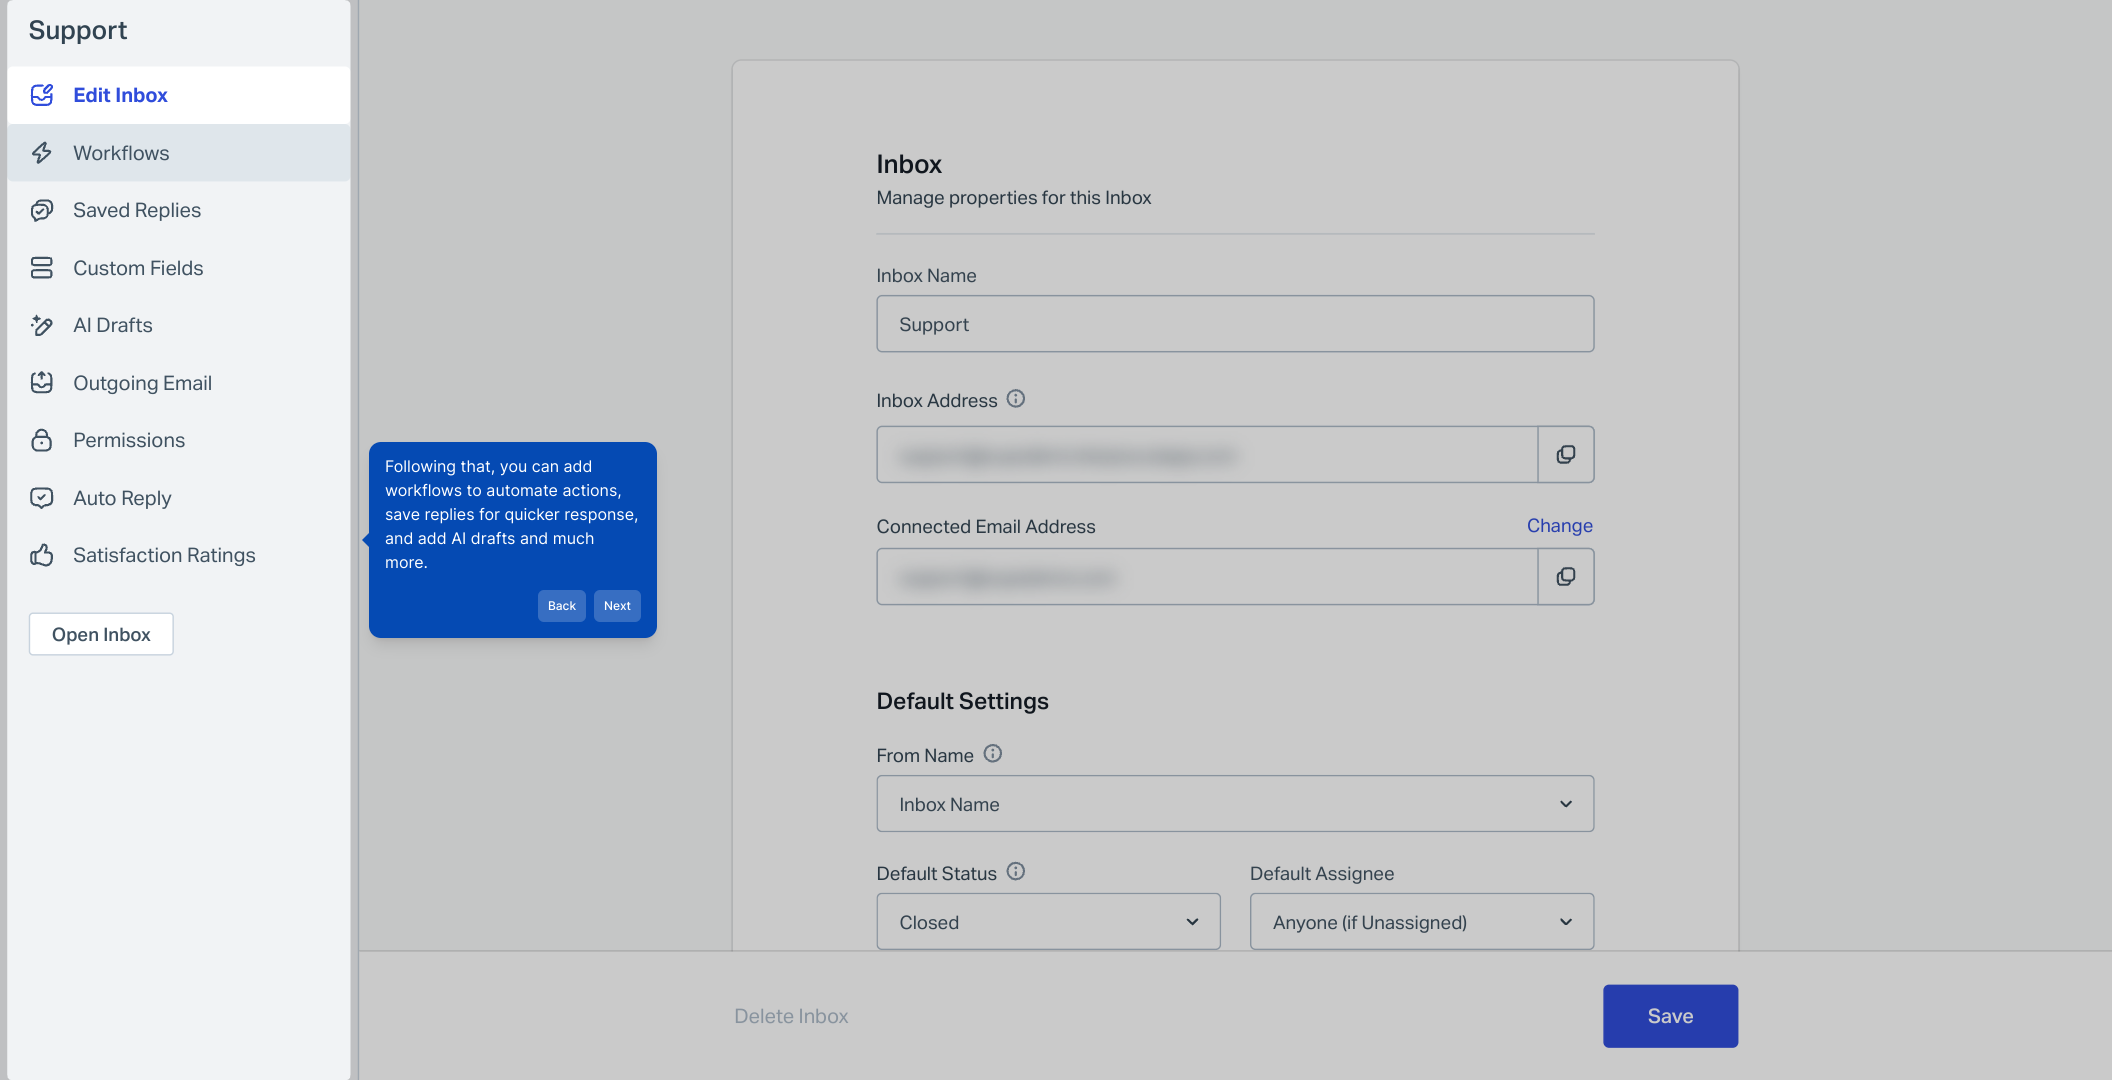Viewport: 2112px width, 1080px height.
Task: Click the Custom Fields stacked icon
Action: (42, 268)
